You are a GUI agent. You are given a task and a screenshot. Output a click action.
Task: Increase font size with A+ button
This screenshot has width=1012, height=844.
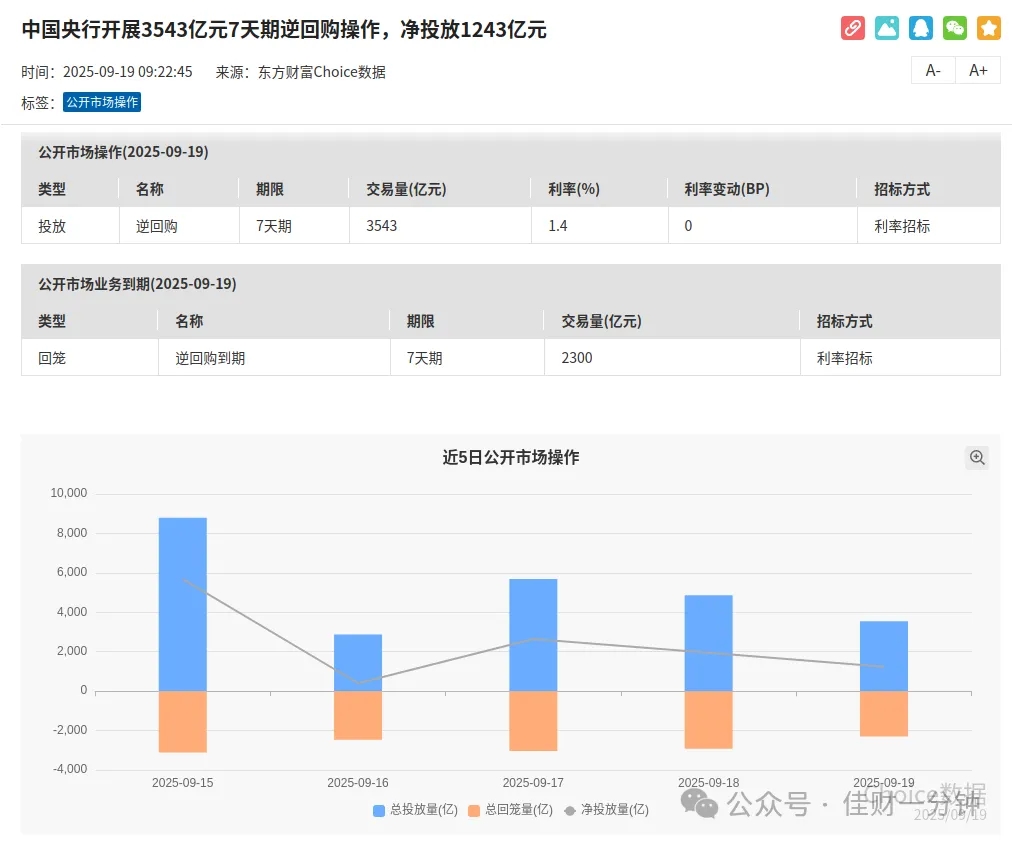coord(978,70)
